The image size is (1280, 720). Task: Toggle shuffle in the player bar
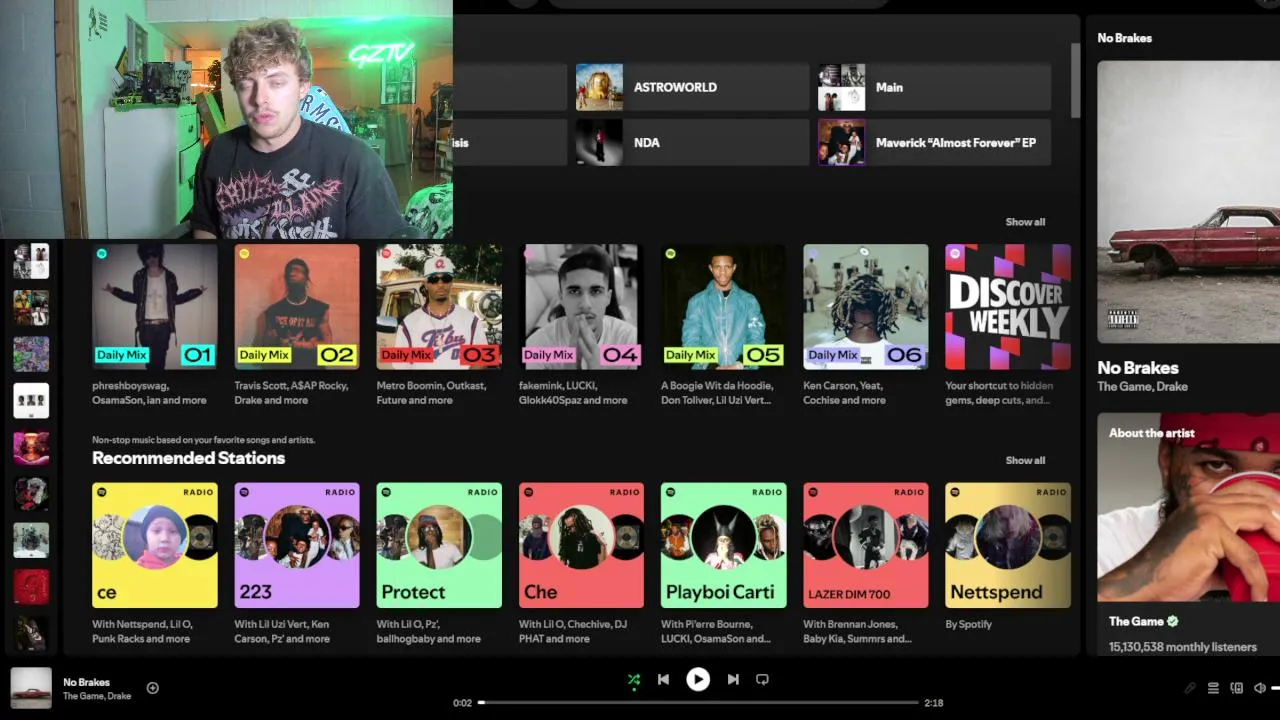click(x=633, y=680)
